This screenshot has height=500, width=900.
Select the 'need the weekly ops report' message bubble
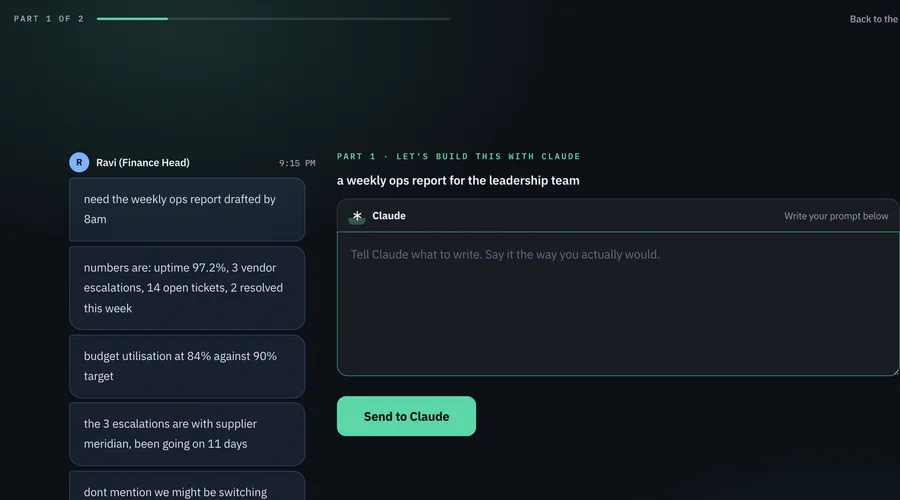pos(187,210)
